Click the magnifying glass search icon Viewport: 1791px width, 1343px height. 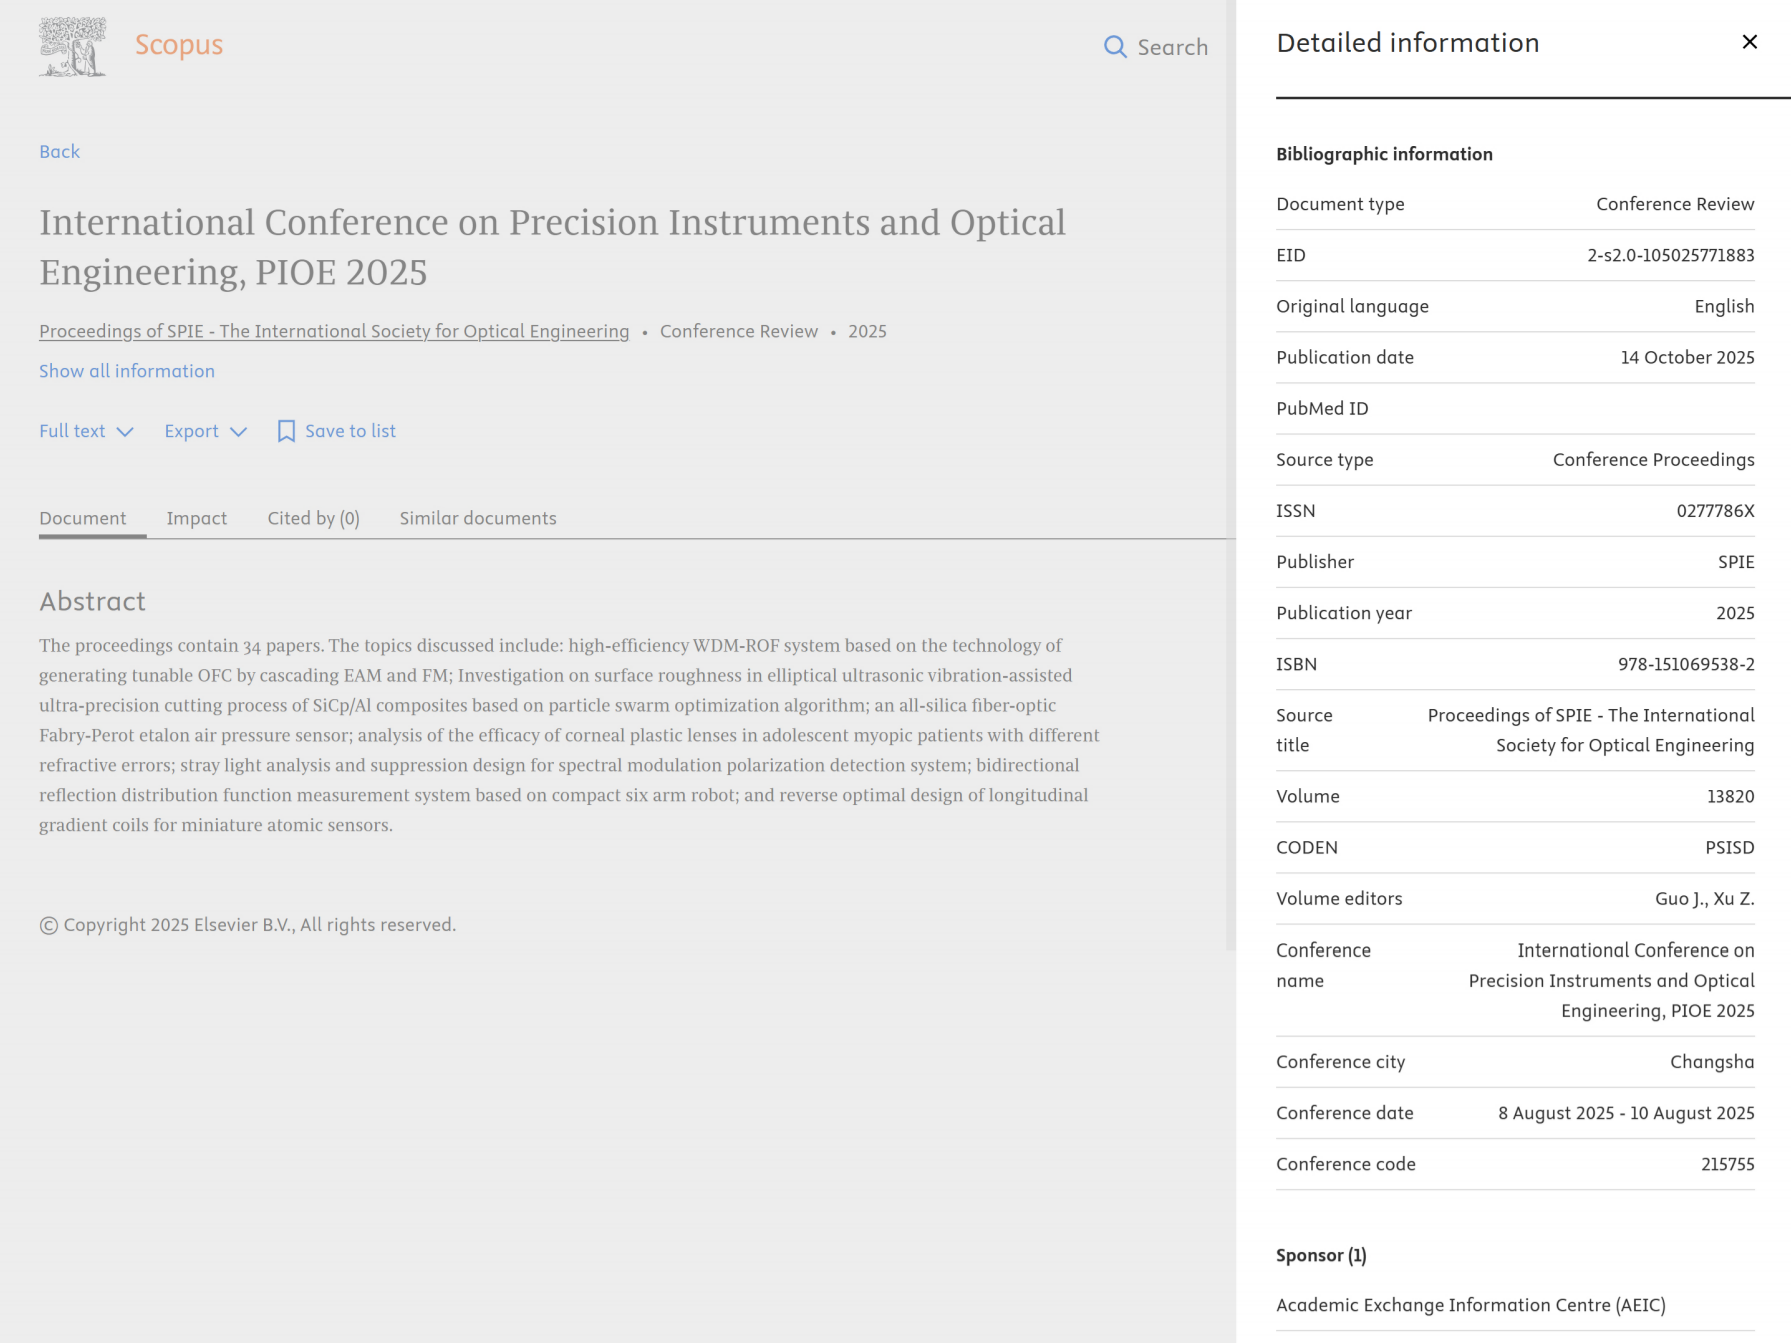(1115, 47)
